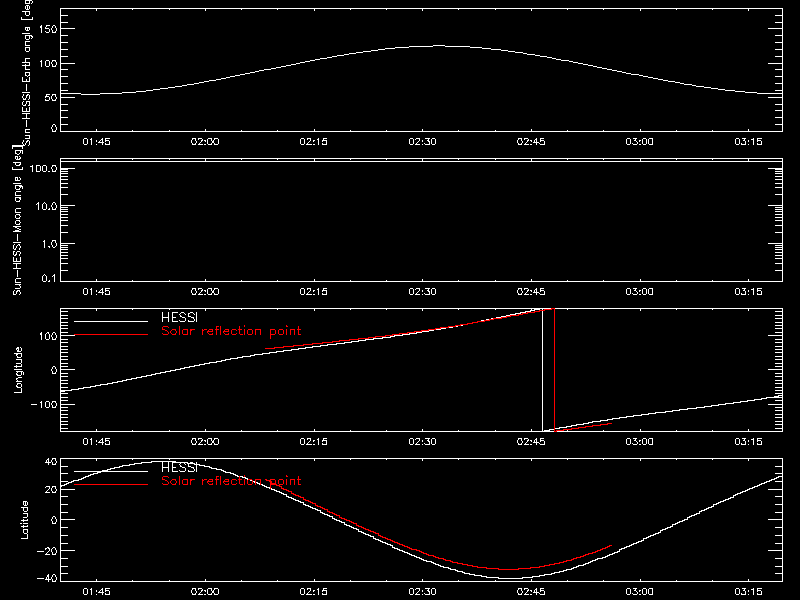Click 03:00 time label under Latitude plot

point(640,592)
